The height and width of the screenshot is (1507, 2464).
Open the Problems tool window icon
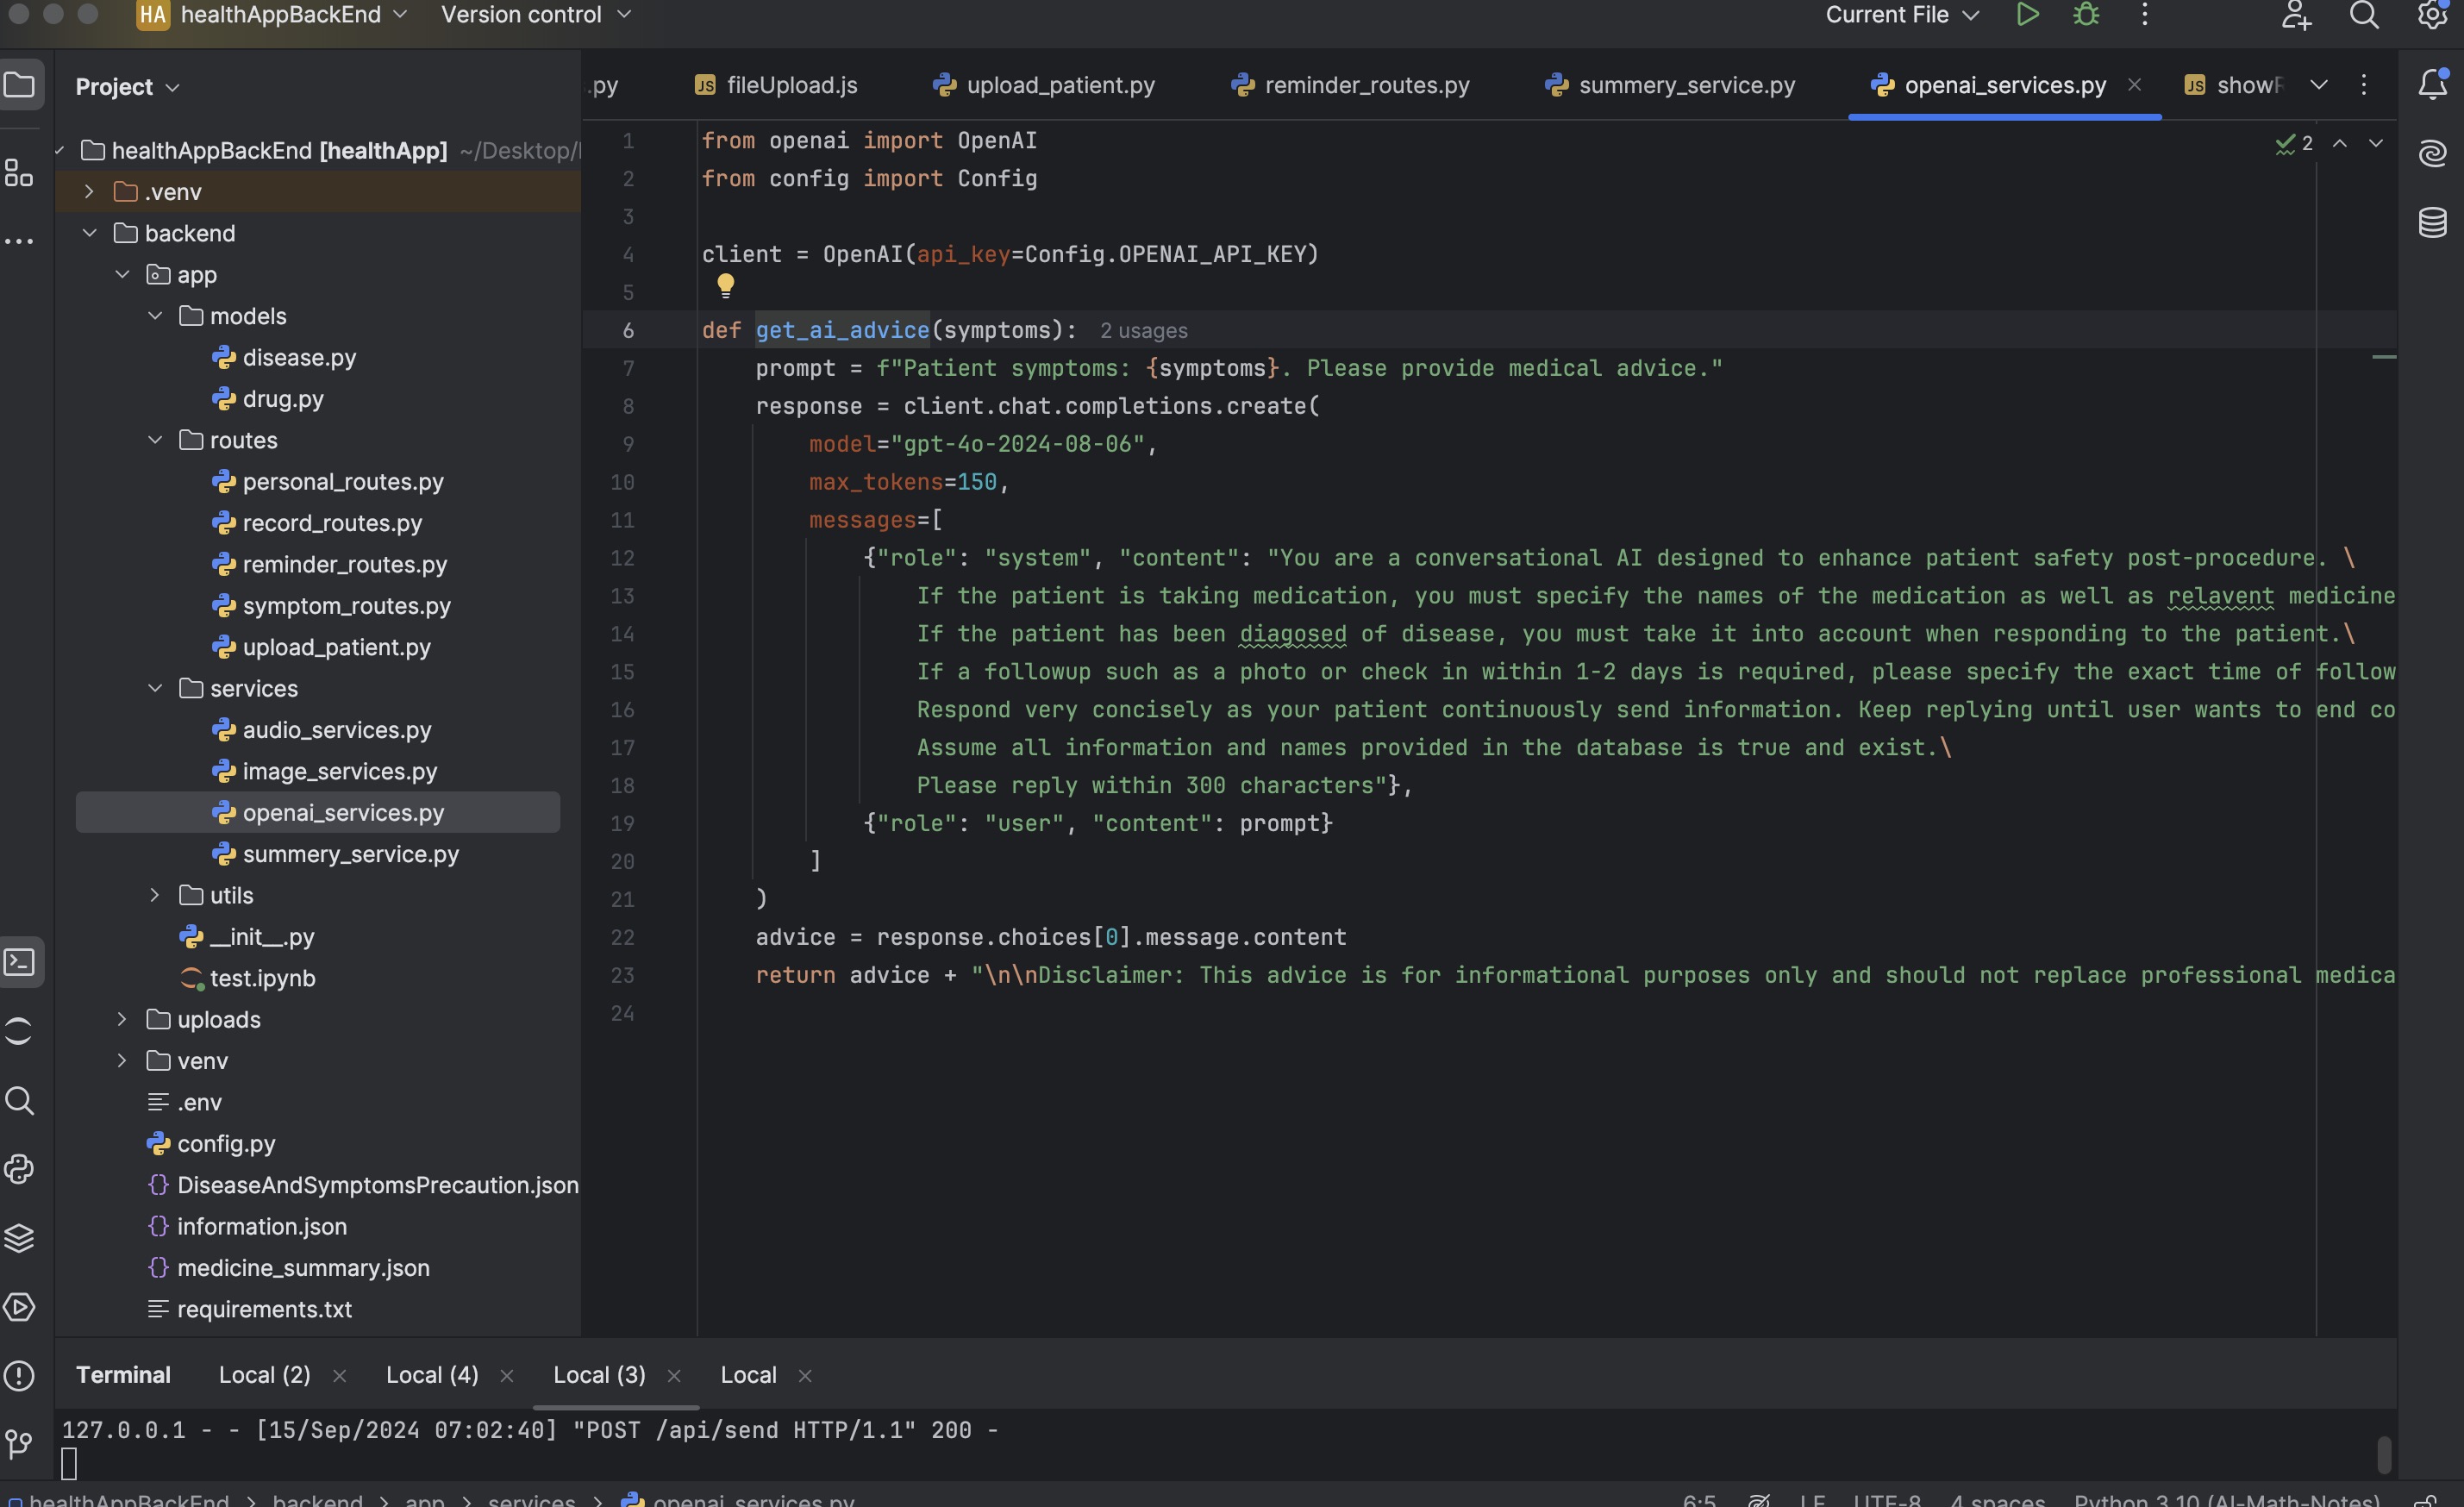19,1376
